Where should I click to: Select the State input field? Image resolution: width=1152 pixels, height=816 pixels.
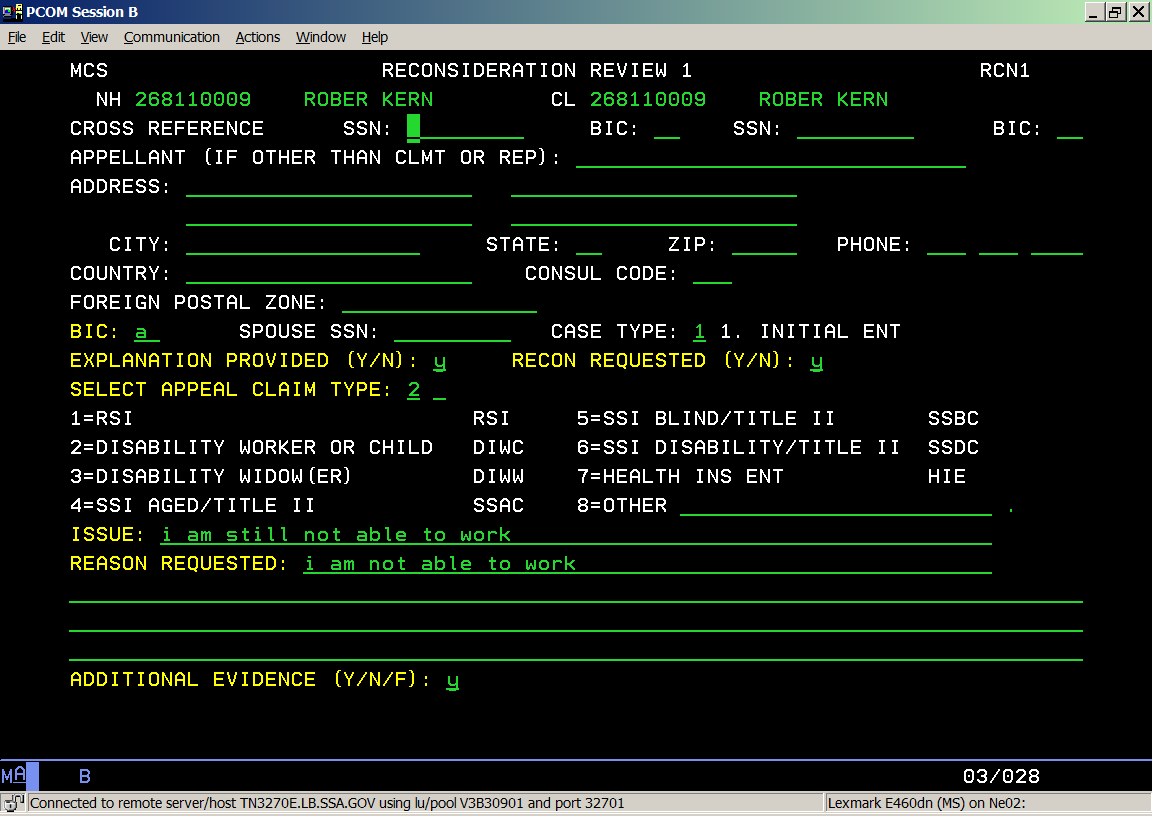pyautogui.click(x=589, y=245)
